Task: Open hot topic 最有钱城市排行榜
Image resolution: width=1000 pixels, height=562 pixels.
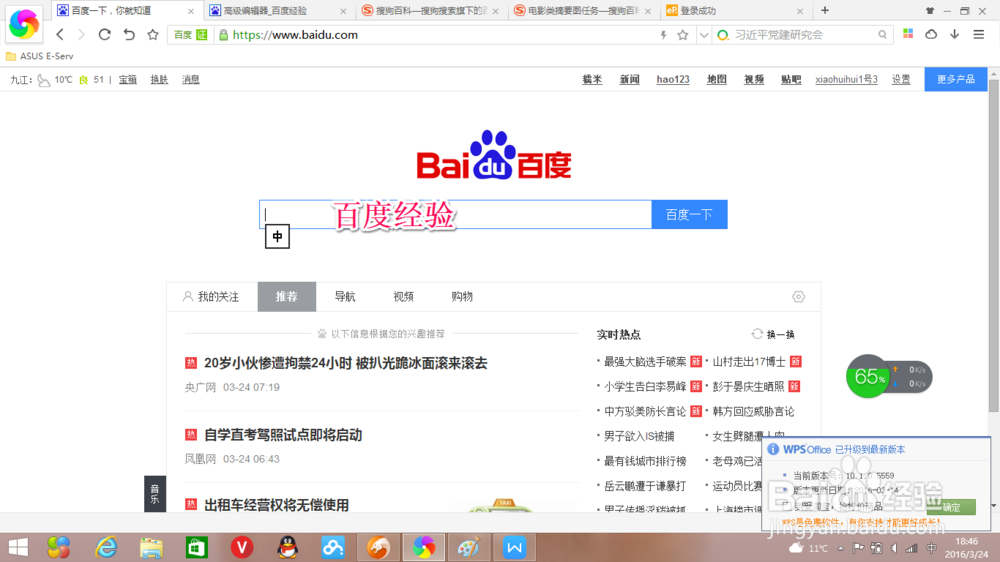Action: pyautogui.click(x=645, y=461)
